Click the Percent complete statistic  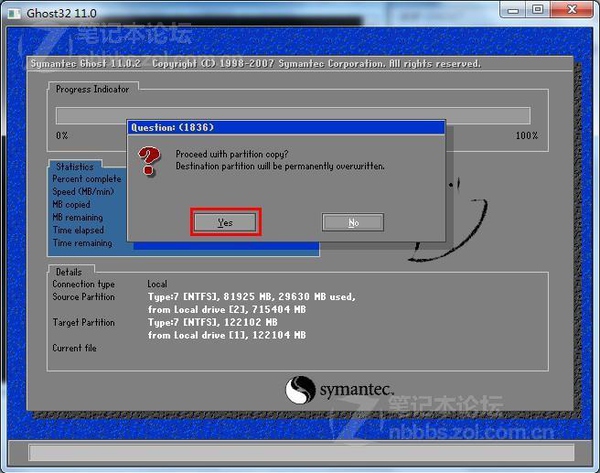click(x=87, y=179)
